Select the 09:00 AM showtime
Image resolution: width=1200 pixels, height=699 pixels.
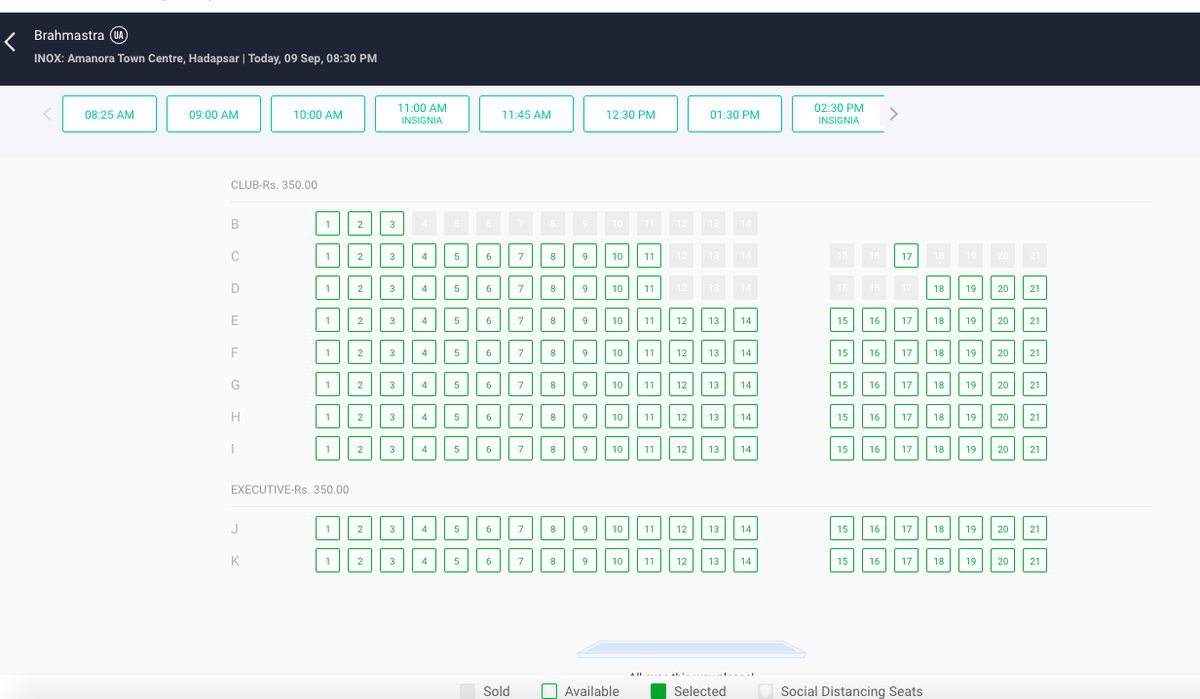(x=214, y=114)
